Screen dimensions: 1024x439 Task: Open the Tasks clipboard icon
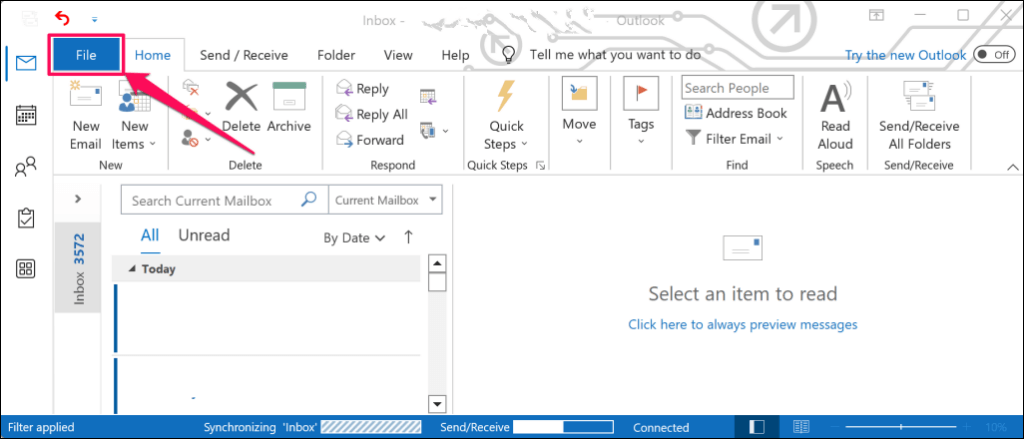point(27,218)
